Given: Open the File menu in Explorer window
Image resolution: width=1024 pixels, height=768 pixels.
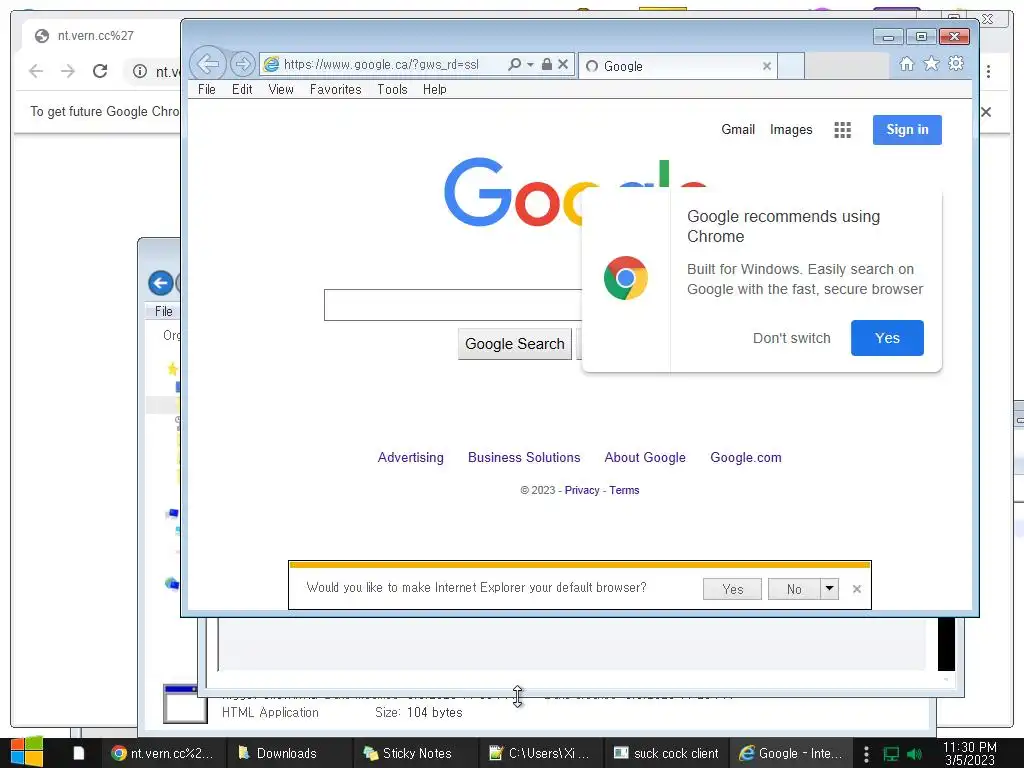Looking at the screenshot, I should [x=163, y=312].
